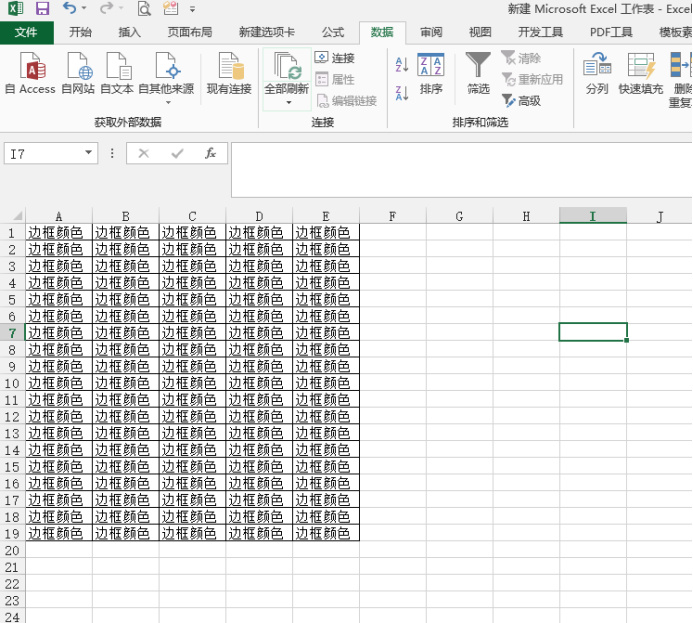Sort ascending with A to Z icon
This screenshot has width=693, height=623.
coord(402,65)
